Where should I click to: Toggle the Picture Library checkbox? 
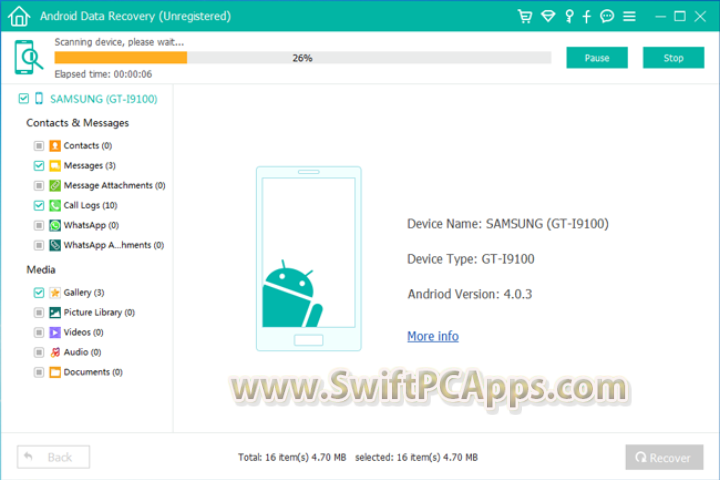click(39, 312)
